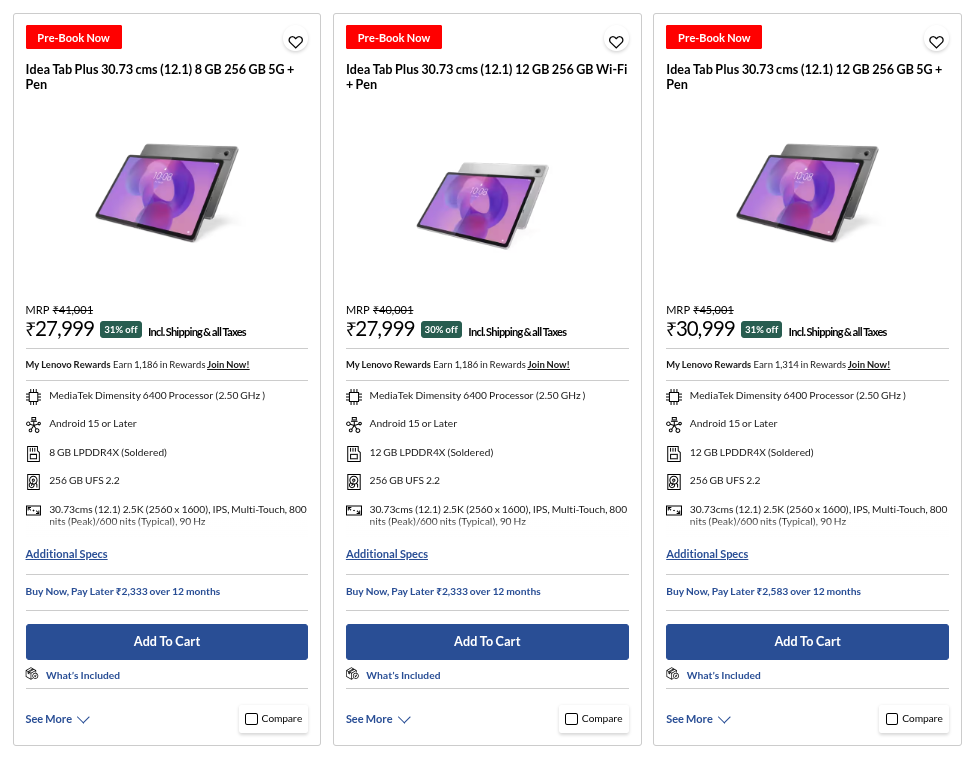The width and height of the screenshot is (977, 760).
Task: Click Join Now! rewards link on third card
Action: tap(869, 365)
